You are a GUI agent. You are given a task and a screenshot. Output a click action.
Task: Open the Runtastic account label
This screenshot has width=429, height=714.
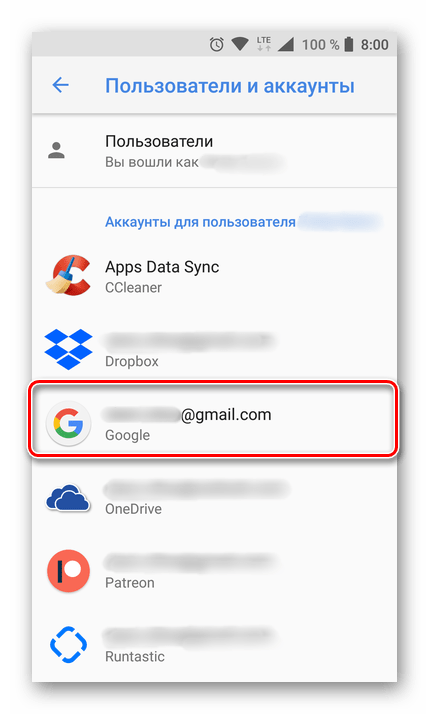point(135,656)
